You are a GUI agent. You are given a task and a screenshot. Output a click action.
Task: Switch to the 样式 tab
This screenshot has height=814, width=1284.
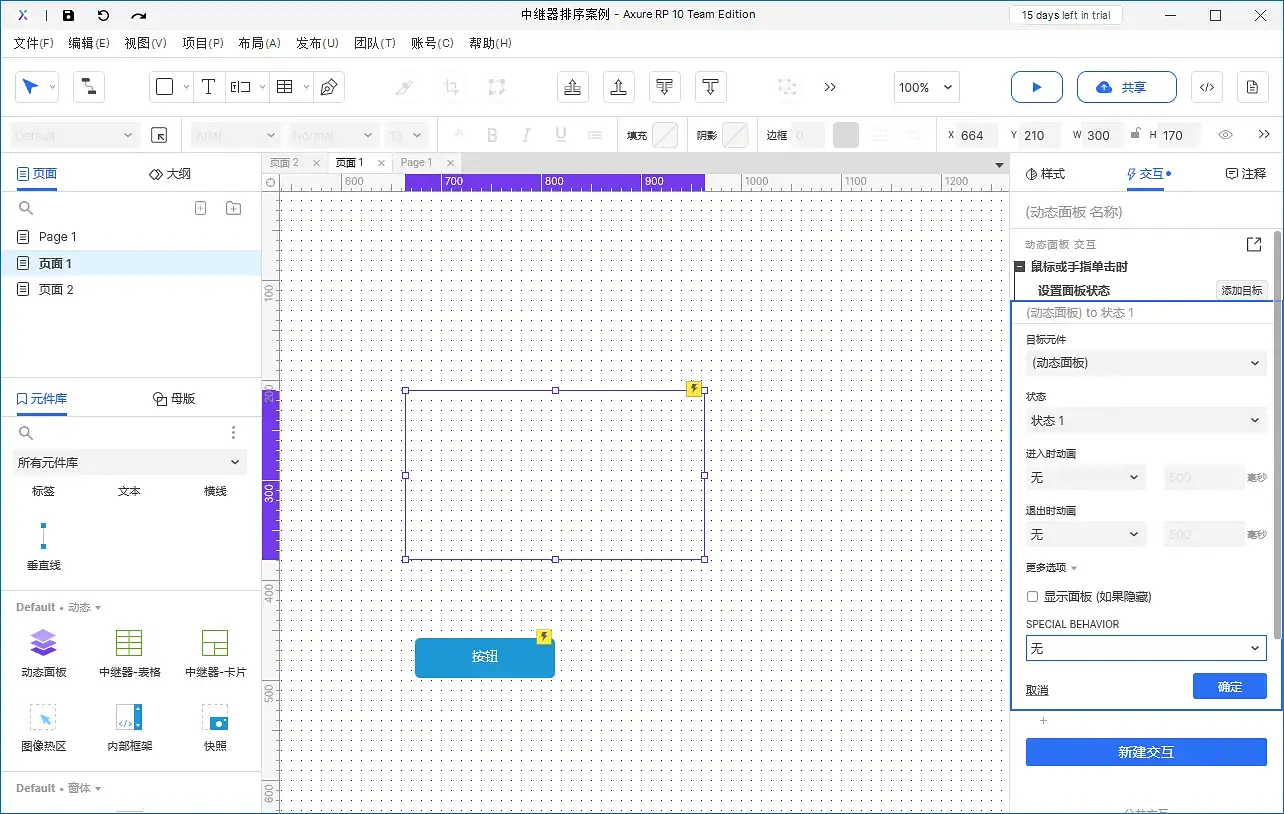click(1046, 174)
